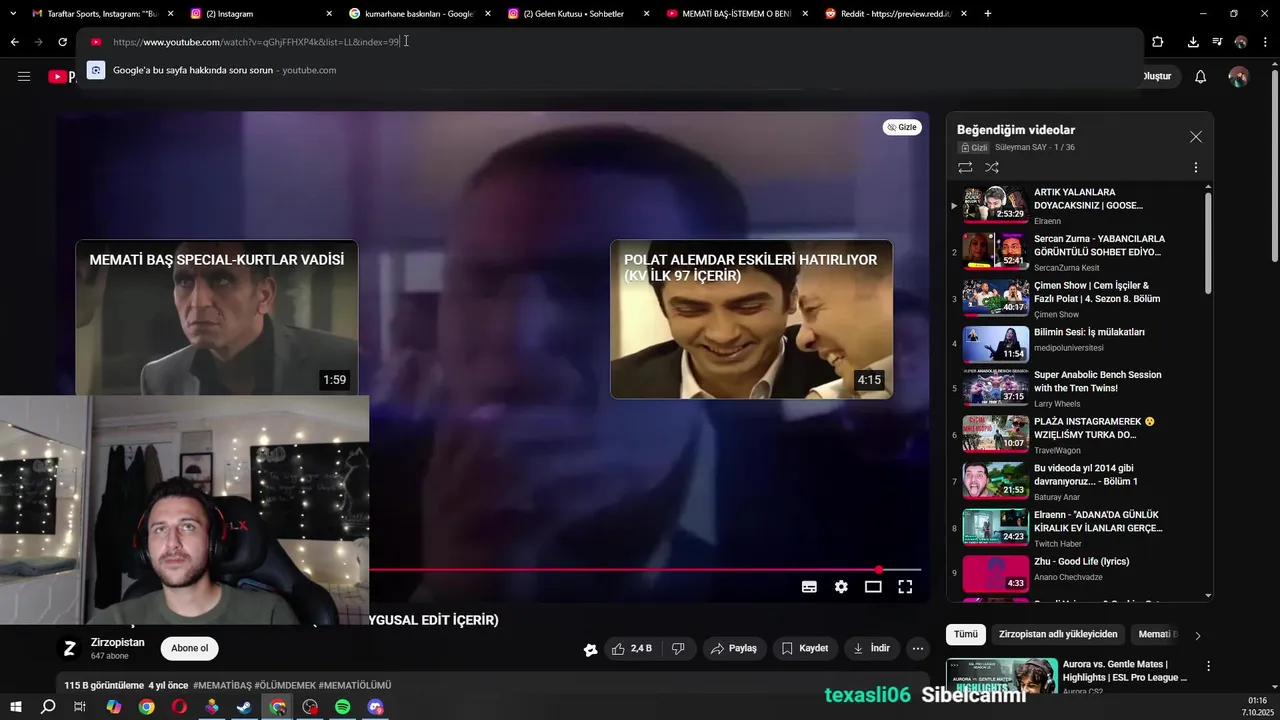Open the Windows Start menu
1280x720 pixels.
(x=16, y=707)
